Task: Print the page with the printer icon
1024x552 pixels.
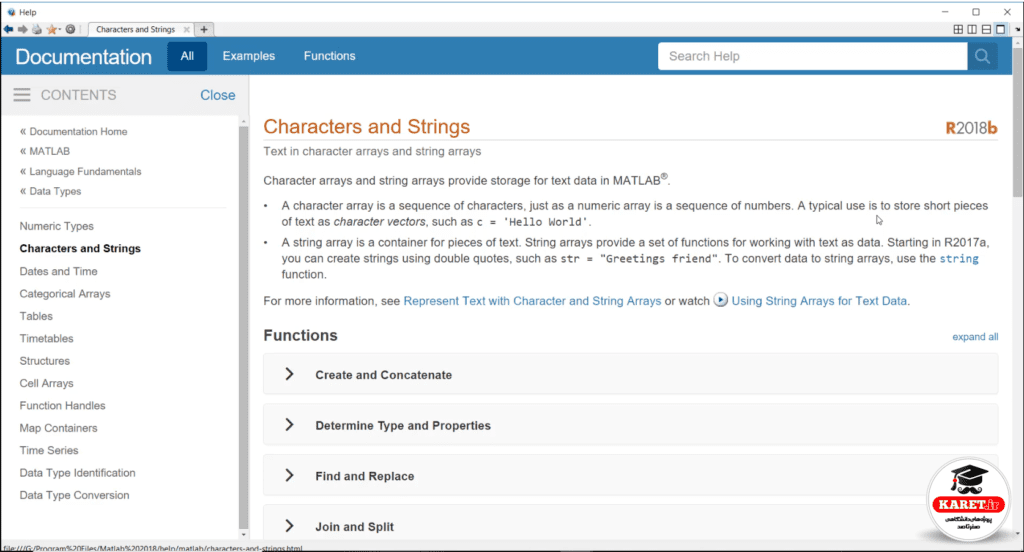Action: pos(37,29)
